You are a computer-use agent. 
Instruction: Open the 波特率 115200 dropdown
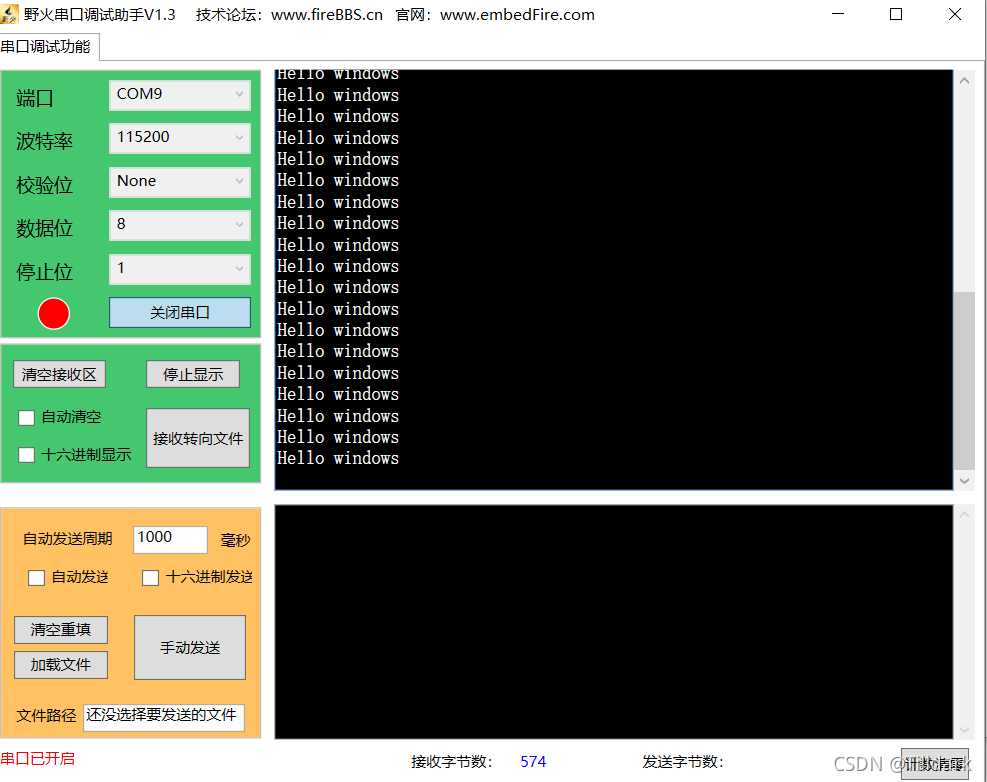pyautogui.click(x=180, y=138)
